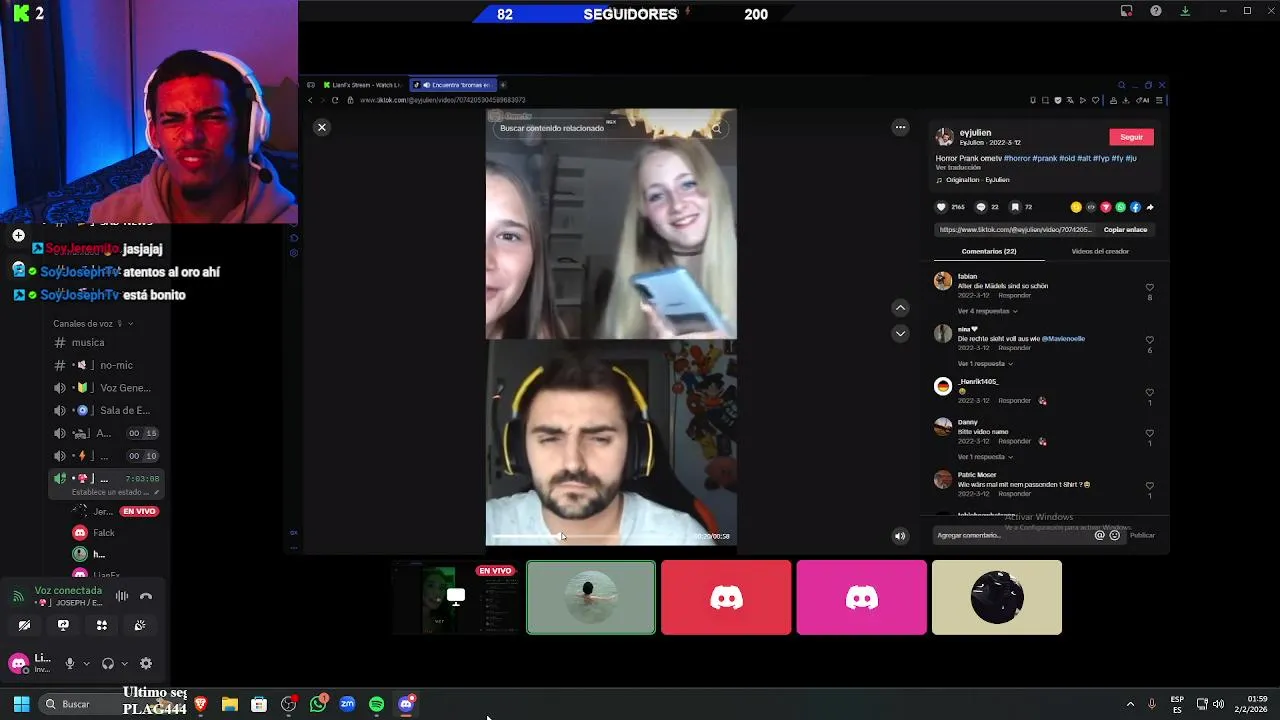This screenshot has width=1280, height=720.
Task: Open the Brave browser taskbar icon
Action: tap(201, 704)
